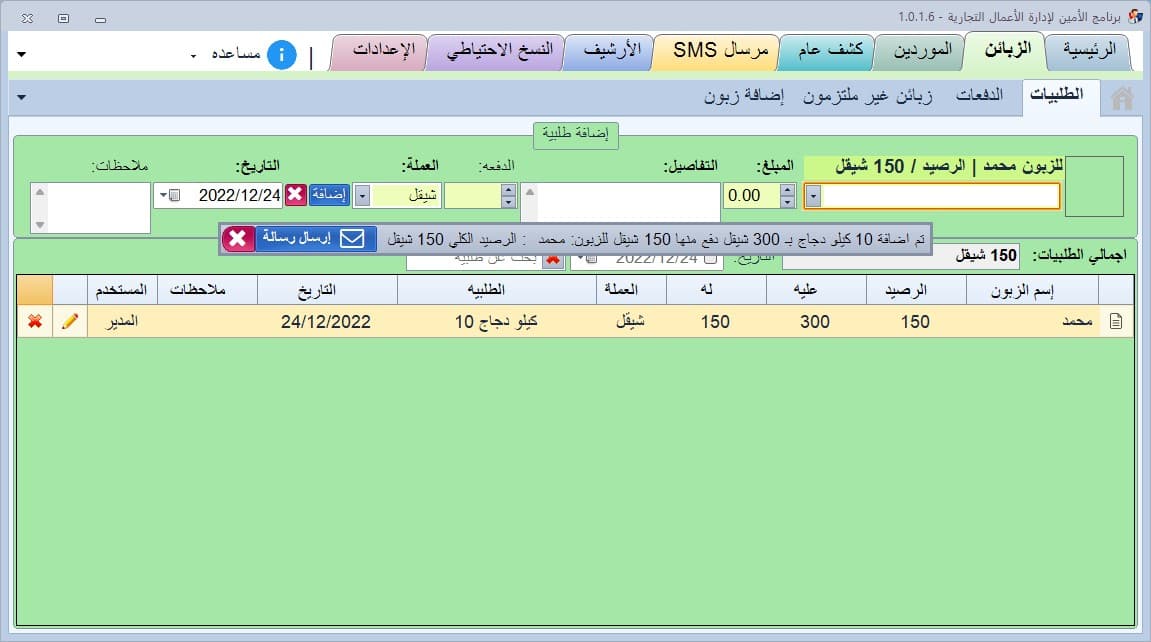Click the up arrow of the التفاصيل details box scrollbar
This screenshot has width=1151, height=642.
(530, 192)
